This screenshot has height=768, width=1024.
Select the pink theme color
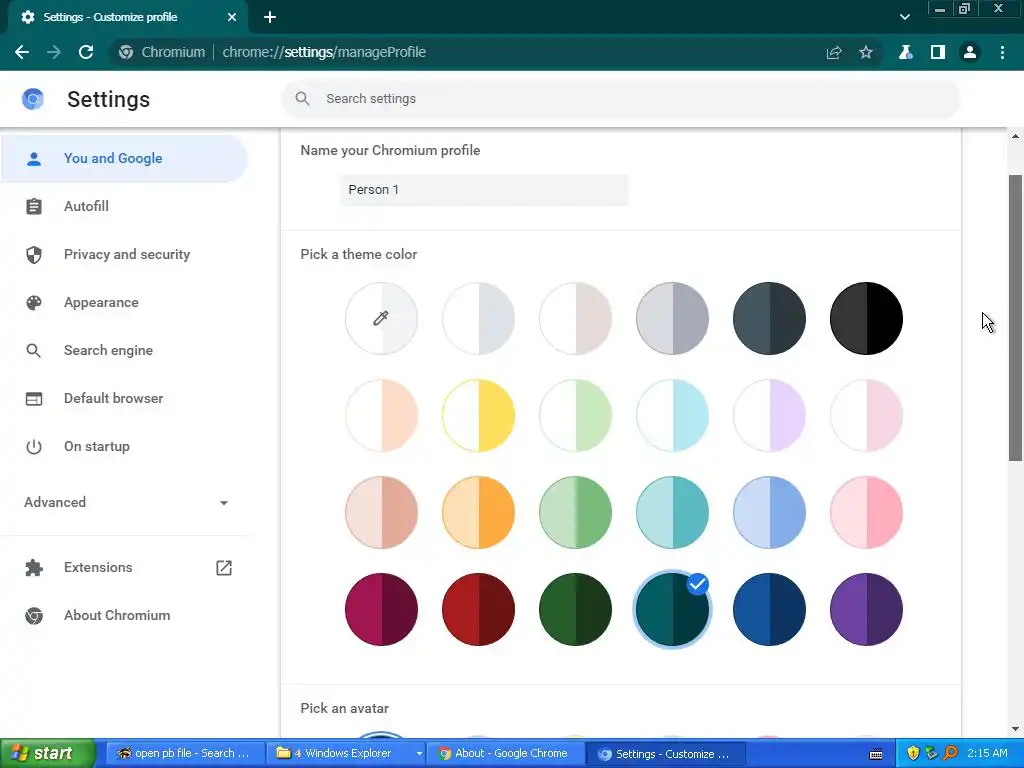[866, 513]
